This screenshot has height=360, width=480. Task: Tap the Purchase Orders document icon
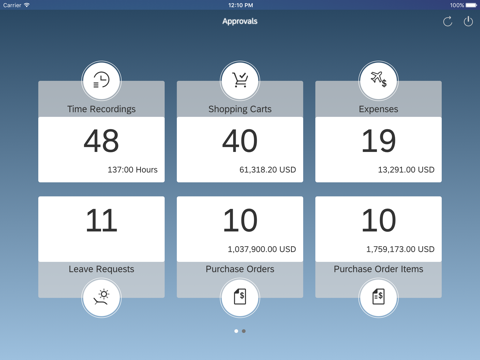(240, 298)
